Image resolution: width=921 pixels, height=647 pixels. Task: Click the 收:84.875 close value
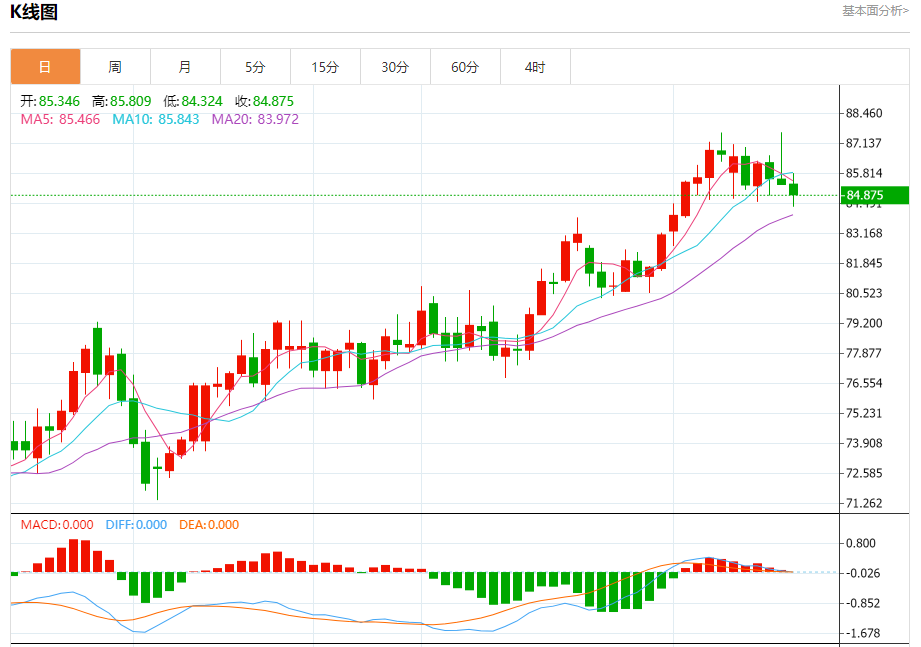(x=264, y=101)
